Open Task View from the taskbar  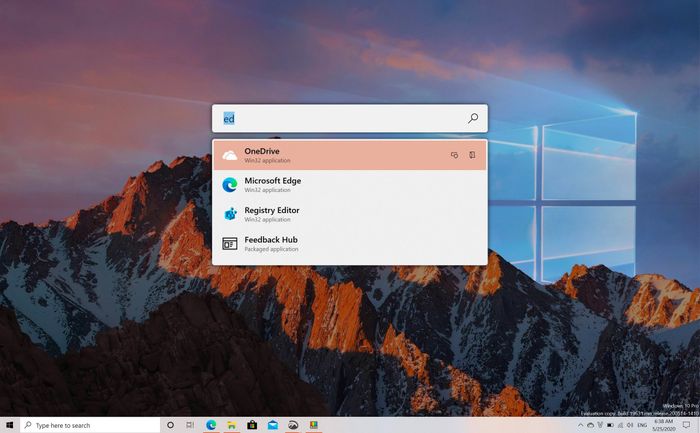click(190, 425)
